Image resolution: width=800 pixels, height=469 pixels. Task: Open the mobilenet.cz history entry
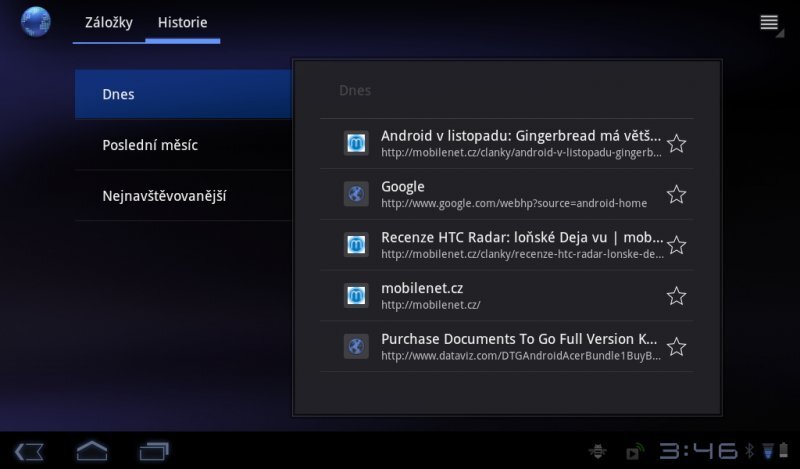507,296
